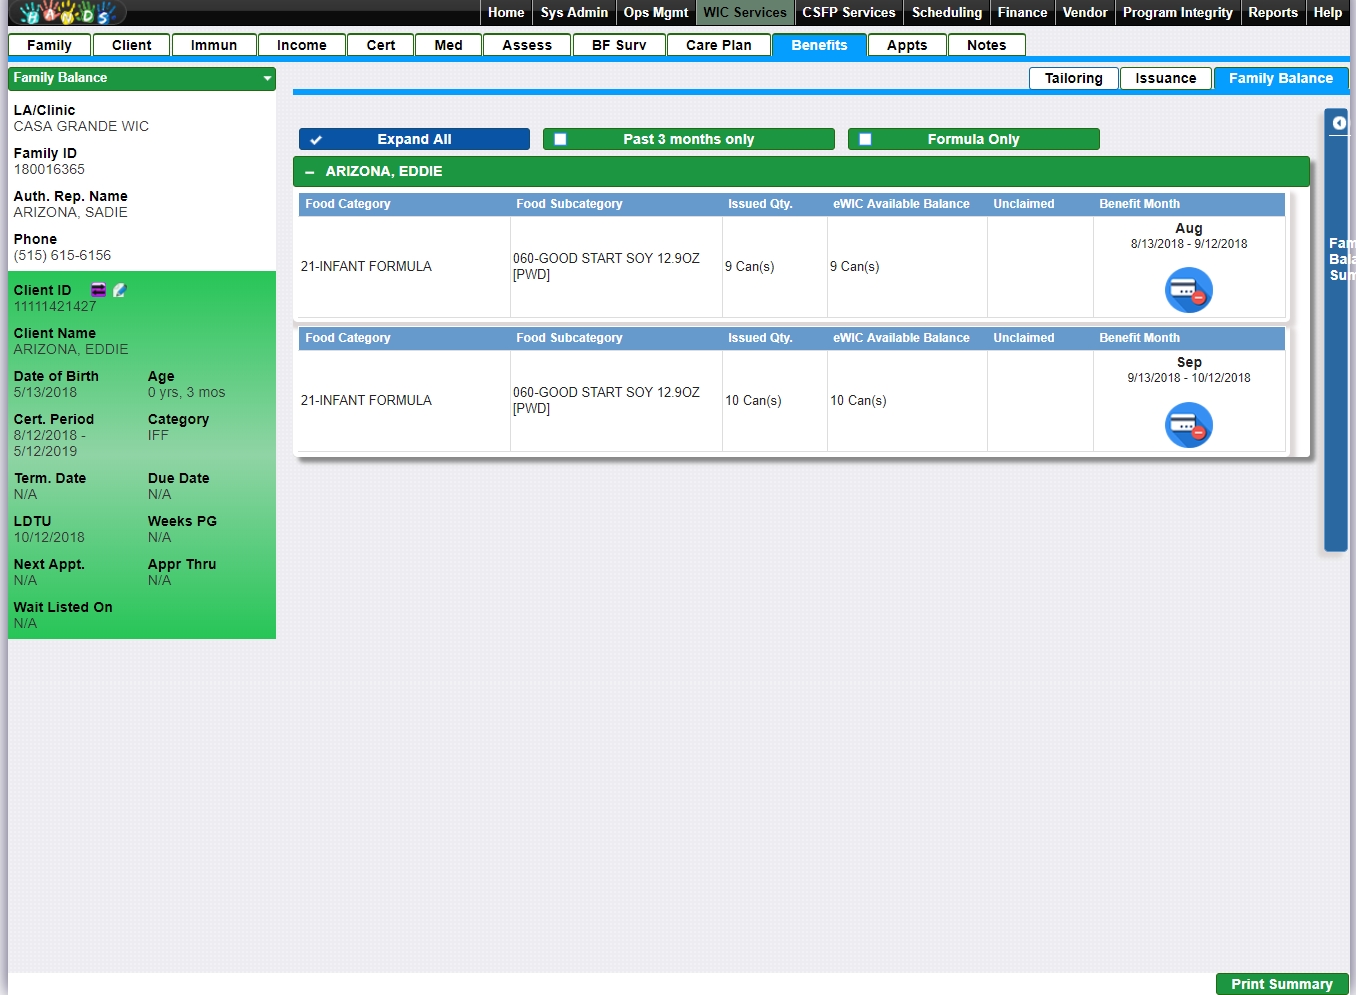
Task: Click the HANDS logo in the header
Action: [66, 13]
